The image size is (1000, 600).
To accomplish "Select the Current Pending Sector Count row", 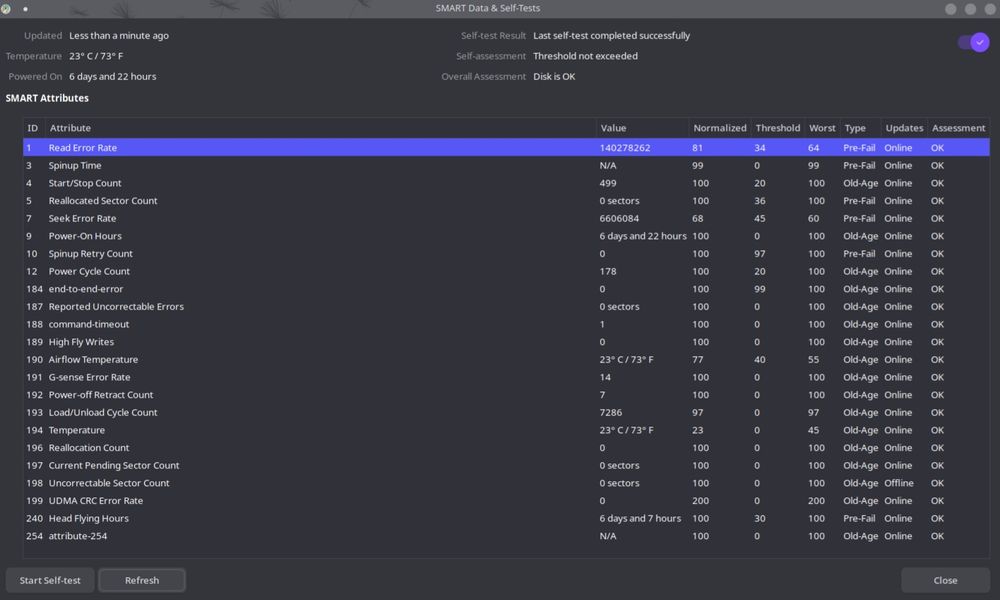I will point(506,465).
